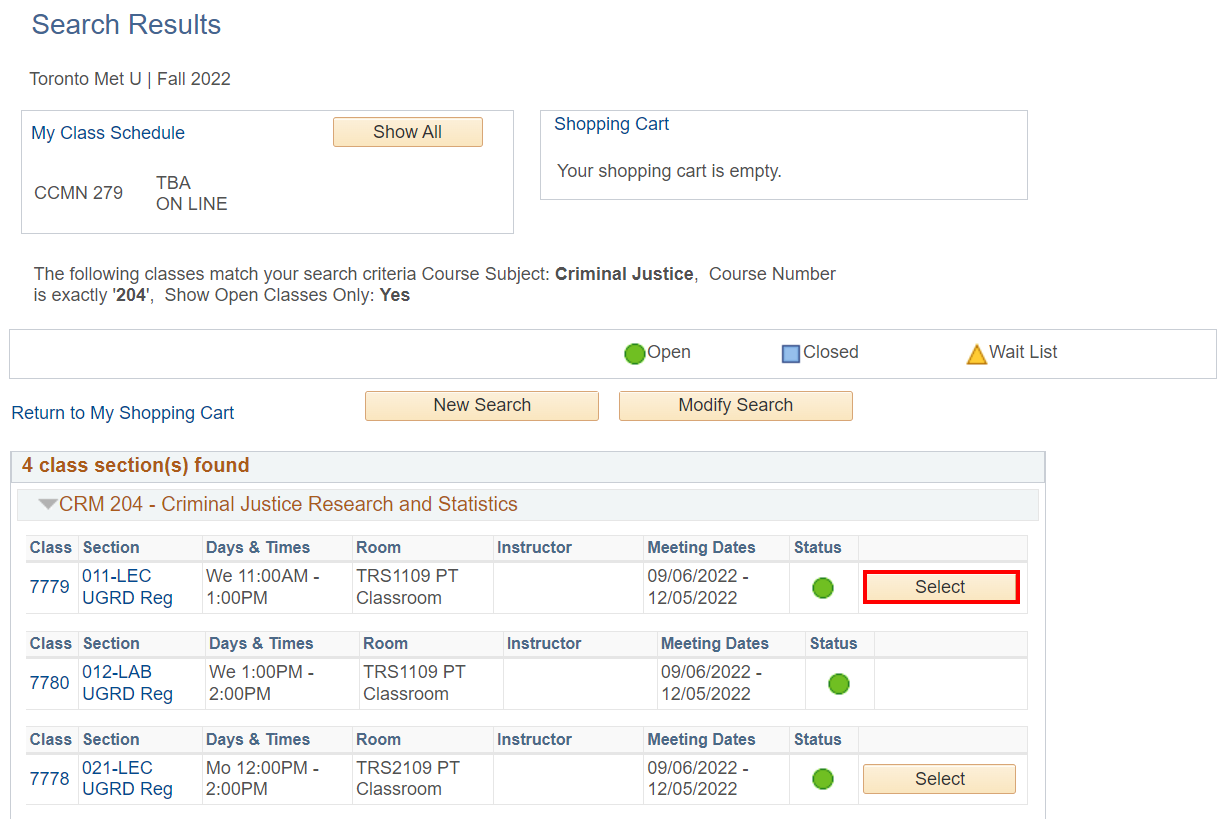The width and height of the screenshot is (1231, 819).
Task: Open the Shopping Cart link
Action: (611, 124)
